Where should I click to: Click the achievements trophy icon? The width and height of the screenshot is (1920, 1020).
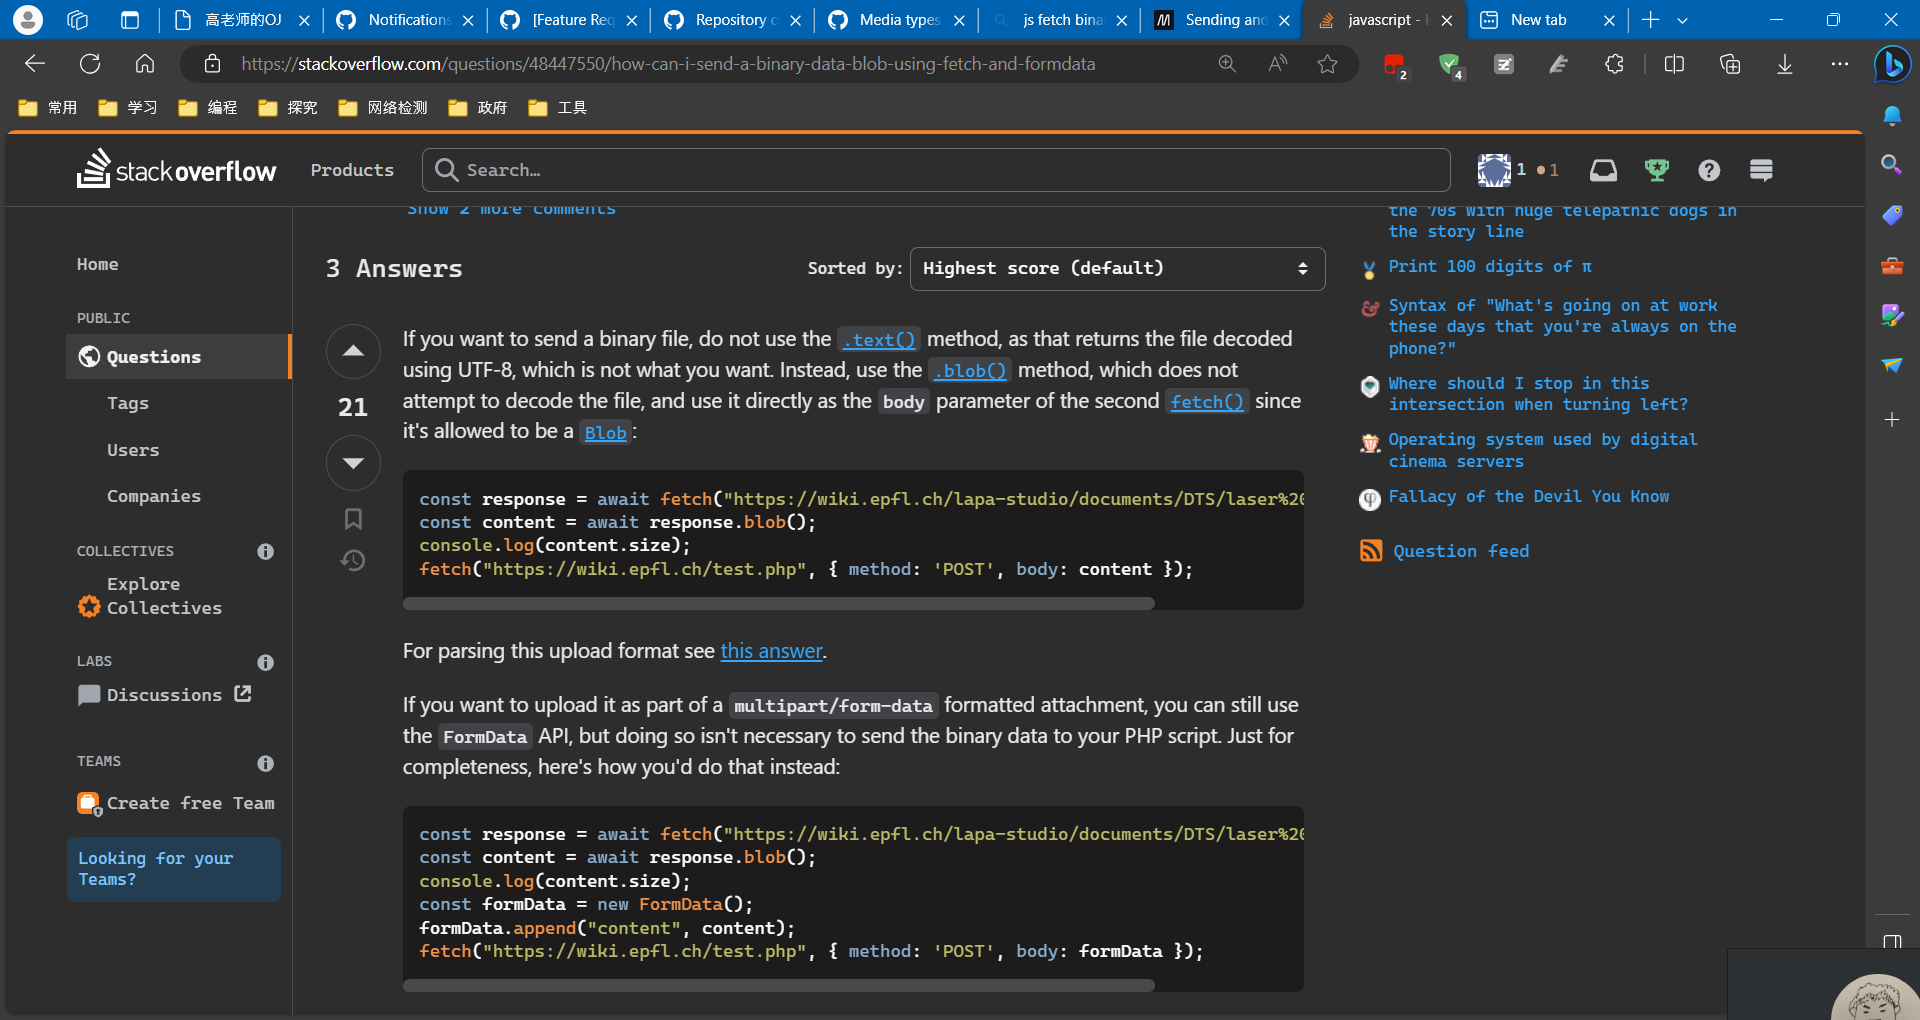(1657, 170)
